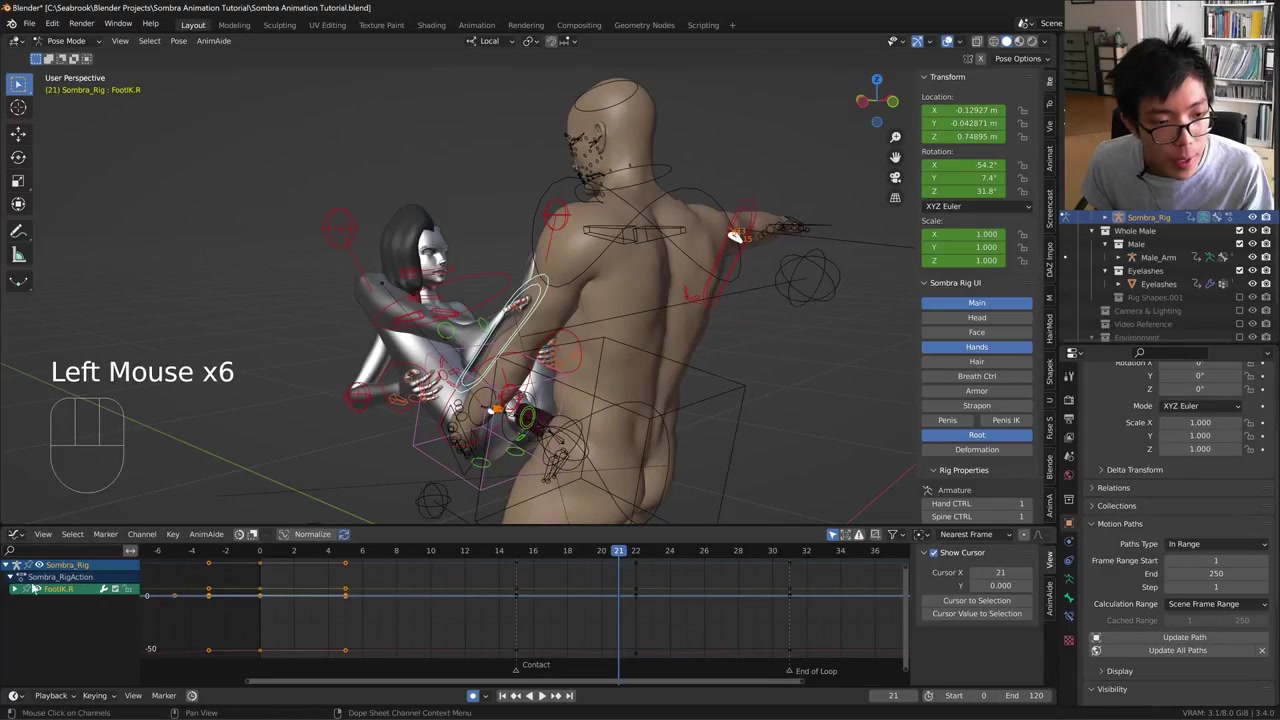Screen dimensions: 1280x720
Task: Enable the Show Cursor checkbox
Action: [x=934, y=553]
